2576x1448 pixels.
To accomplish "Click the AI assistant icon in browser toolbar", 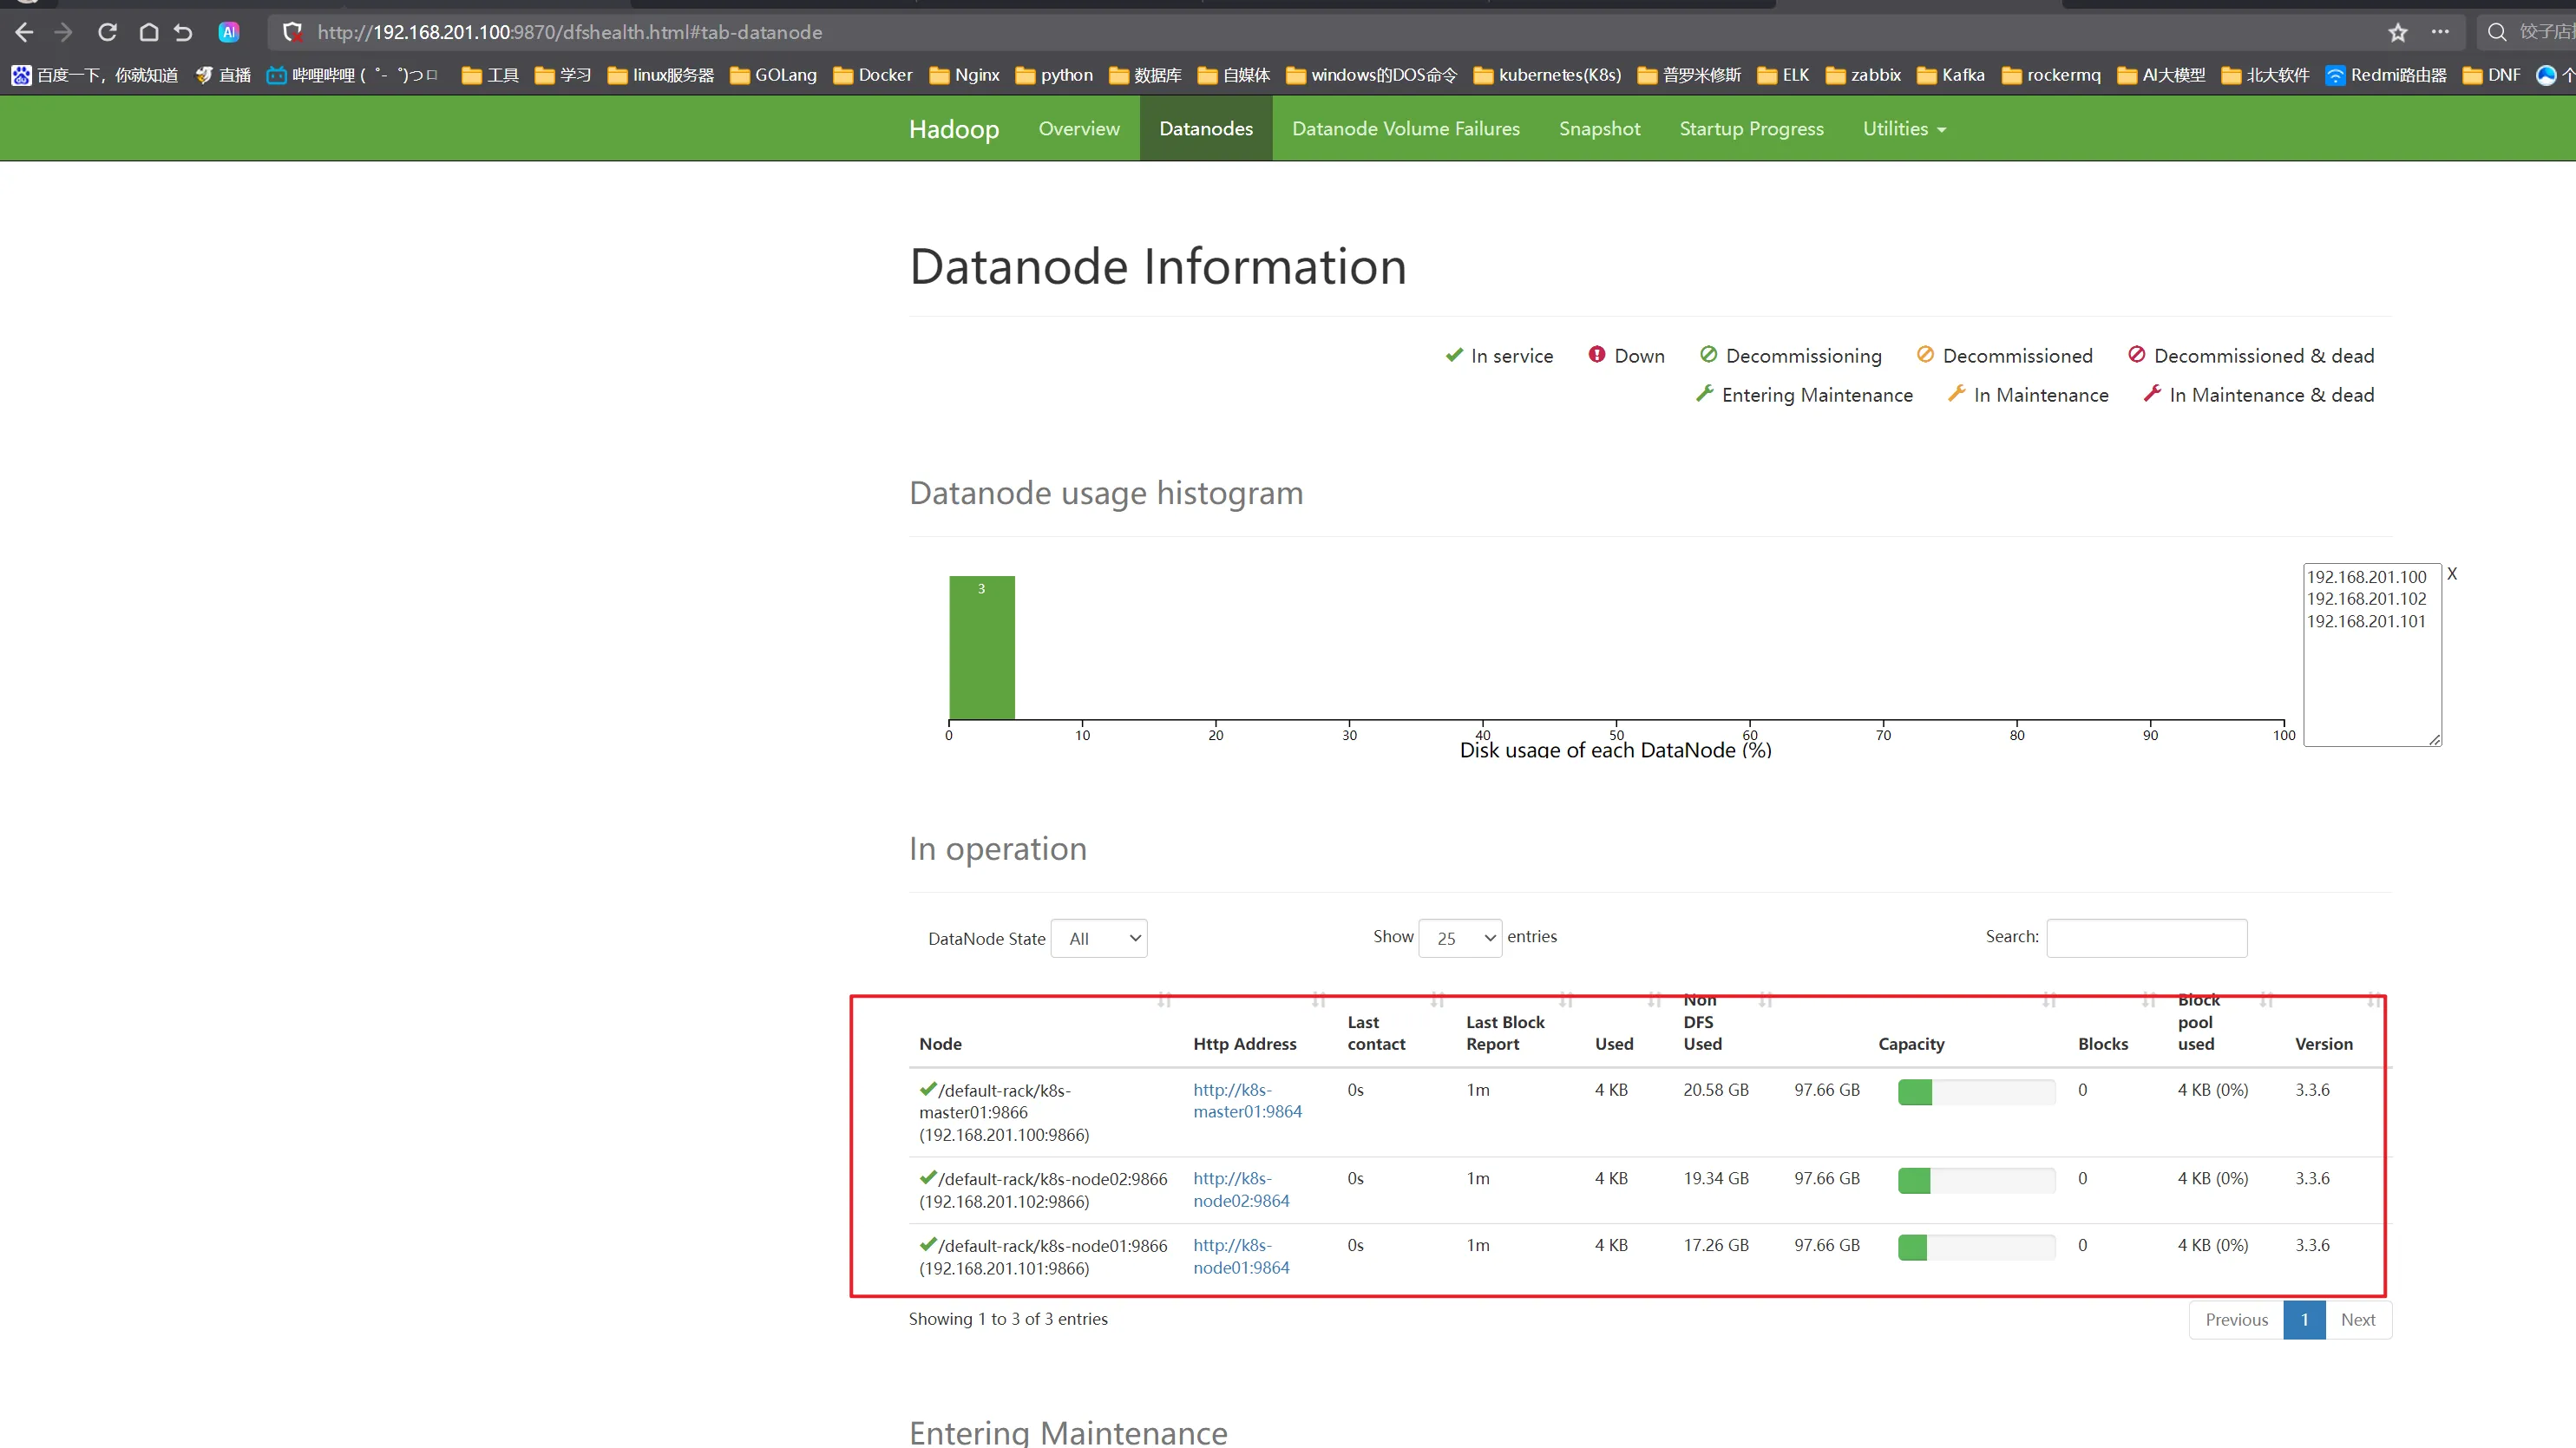I will coord(229,32).
